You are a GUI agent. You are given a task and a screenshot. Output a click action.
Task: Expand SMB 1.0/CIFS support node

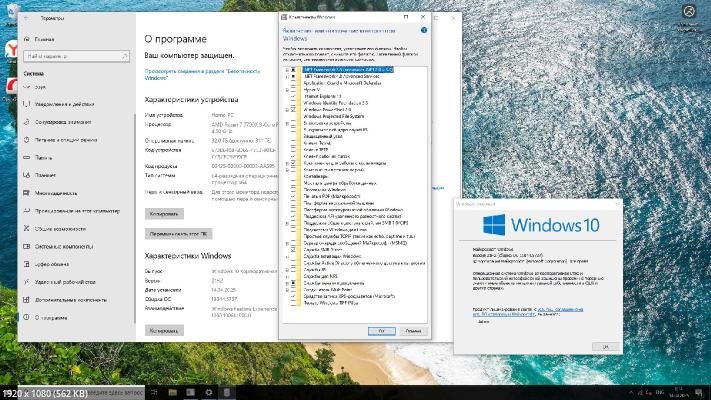pos(287,223)
